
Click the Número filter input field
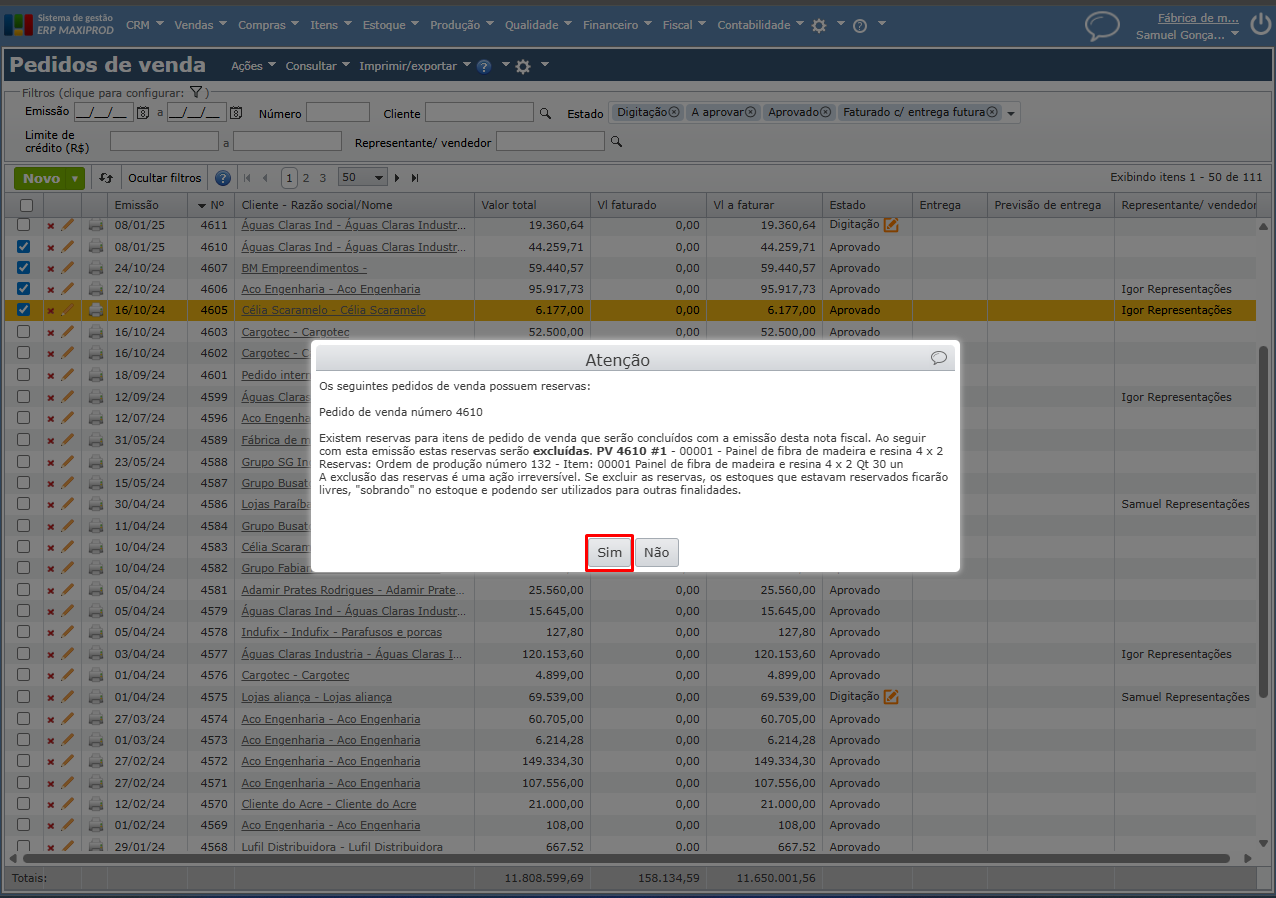(338, 113)
